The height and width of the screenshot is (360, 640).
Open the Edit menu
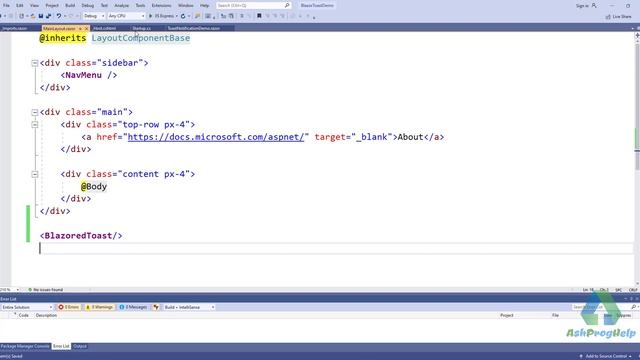coord(20,5)
